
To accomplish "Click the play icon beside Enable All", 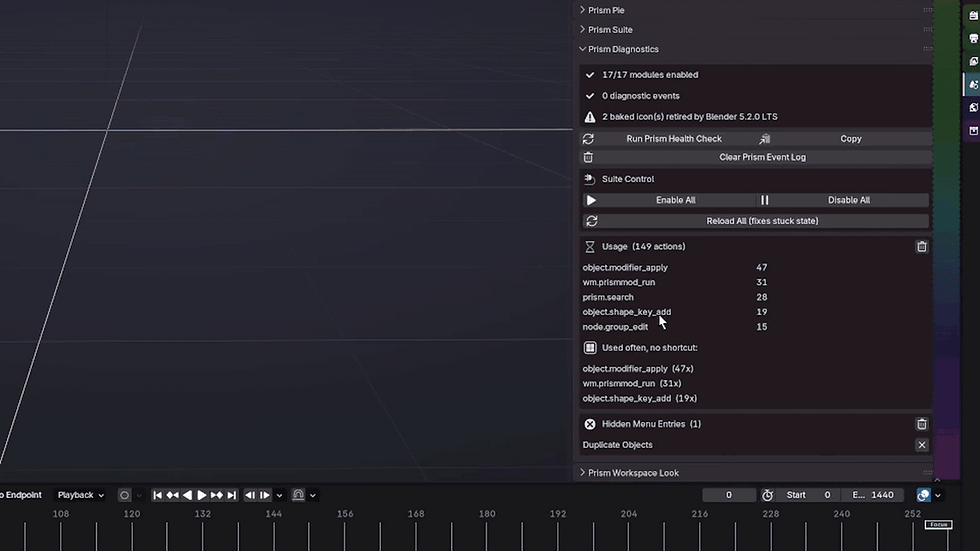I will click(591, 200).
